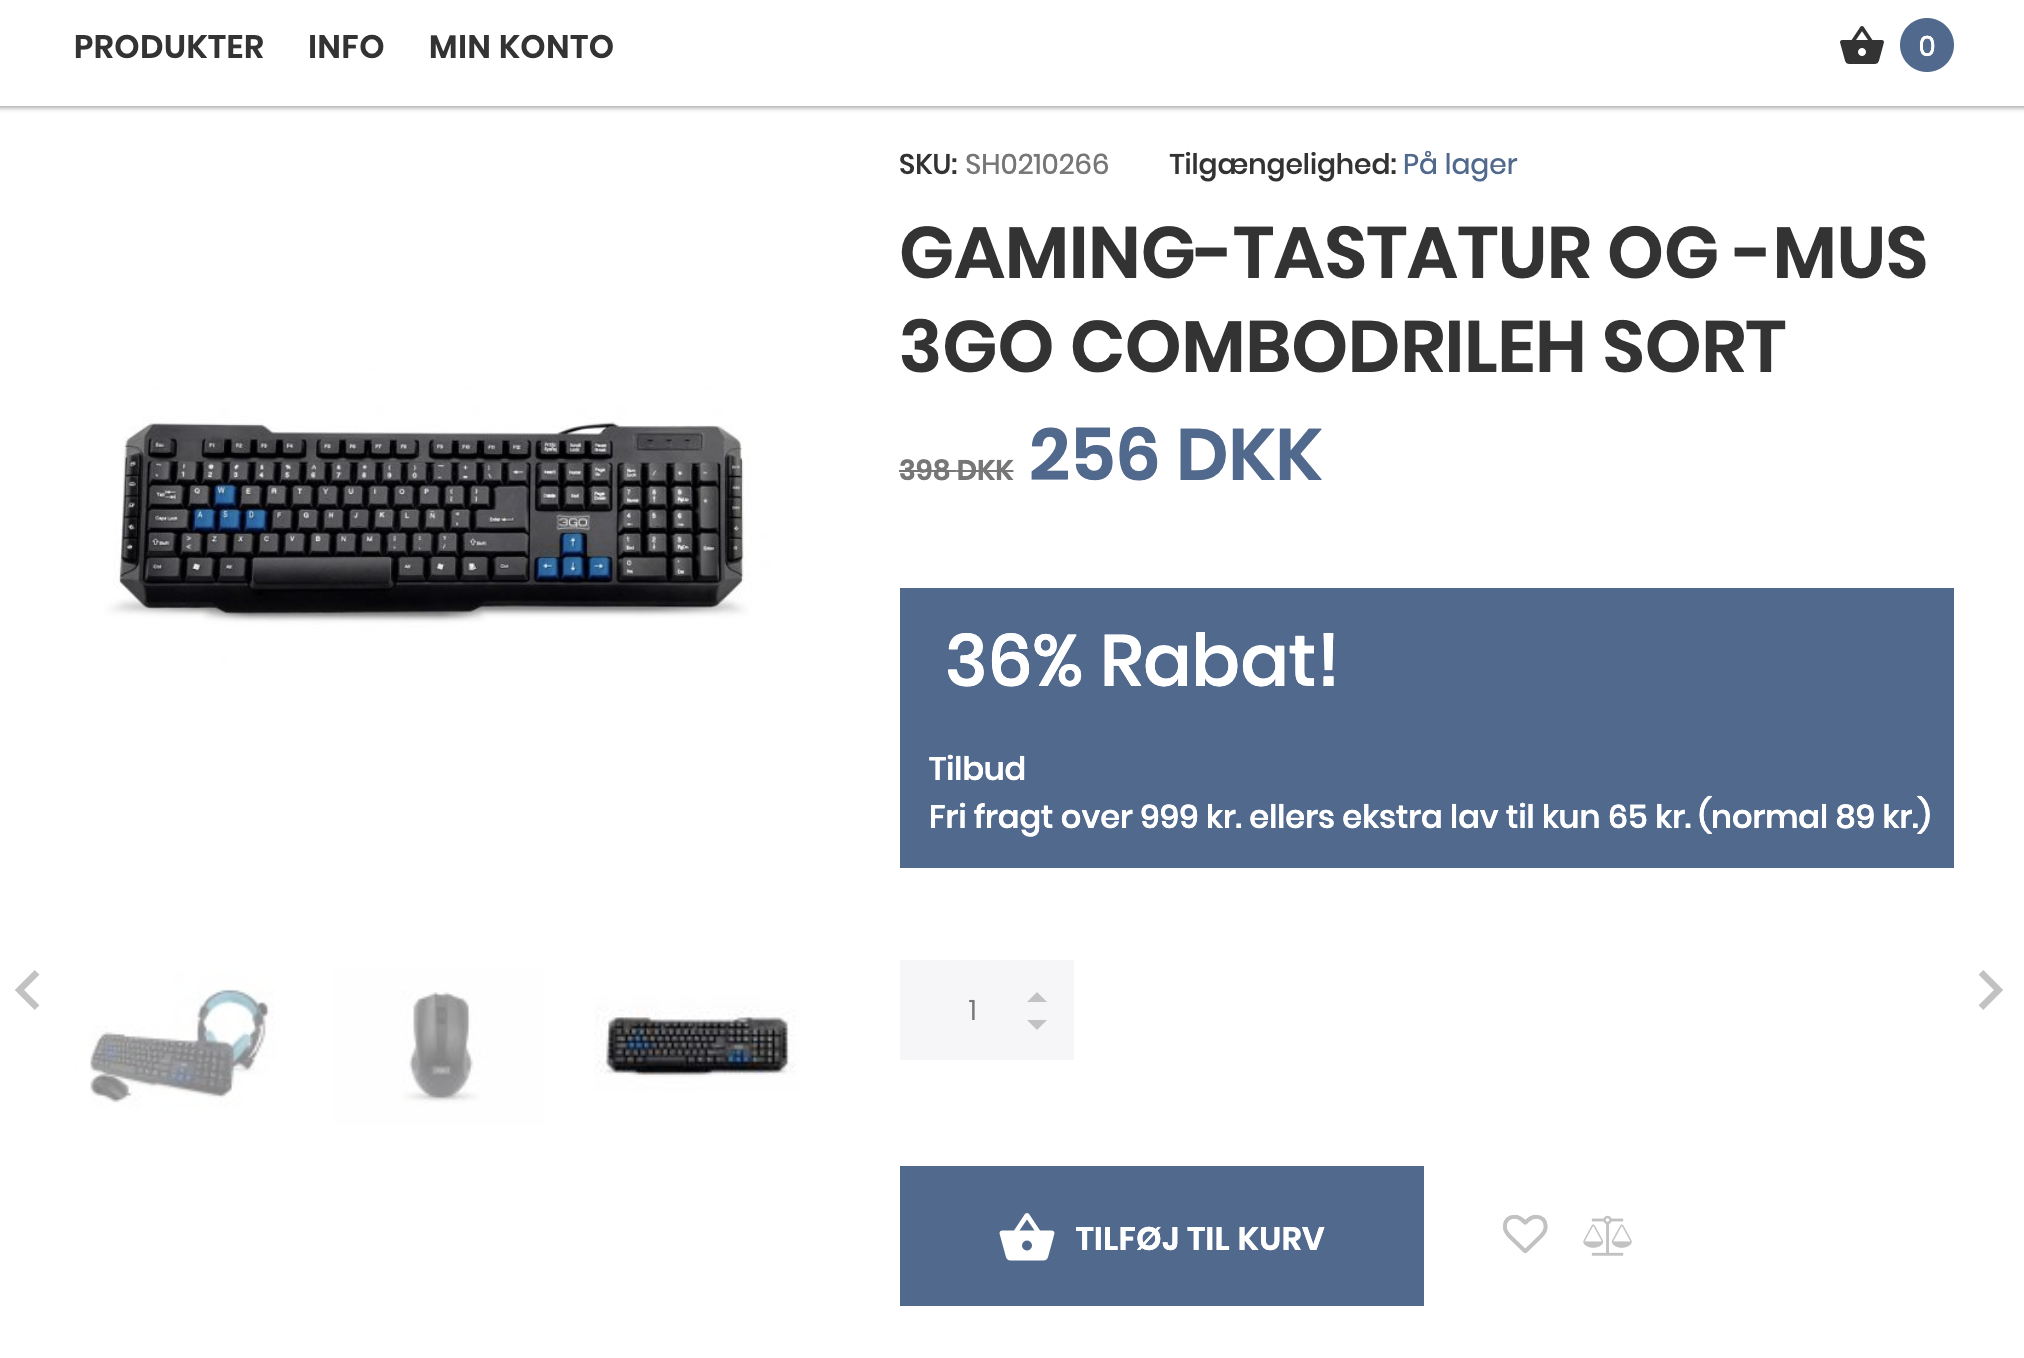2024x1358 pixels.
Task: Click the På lager availability link
Action: [1459, 164]
